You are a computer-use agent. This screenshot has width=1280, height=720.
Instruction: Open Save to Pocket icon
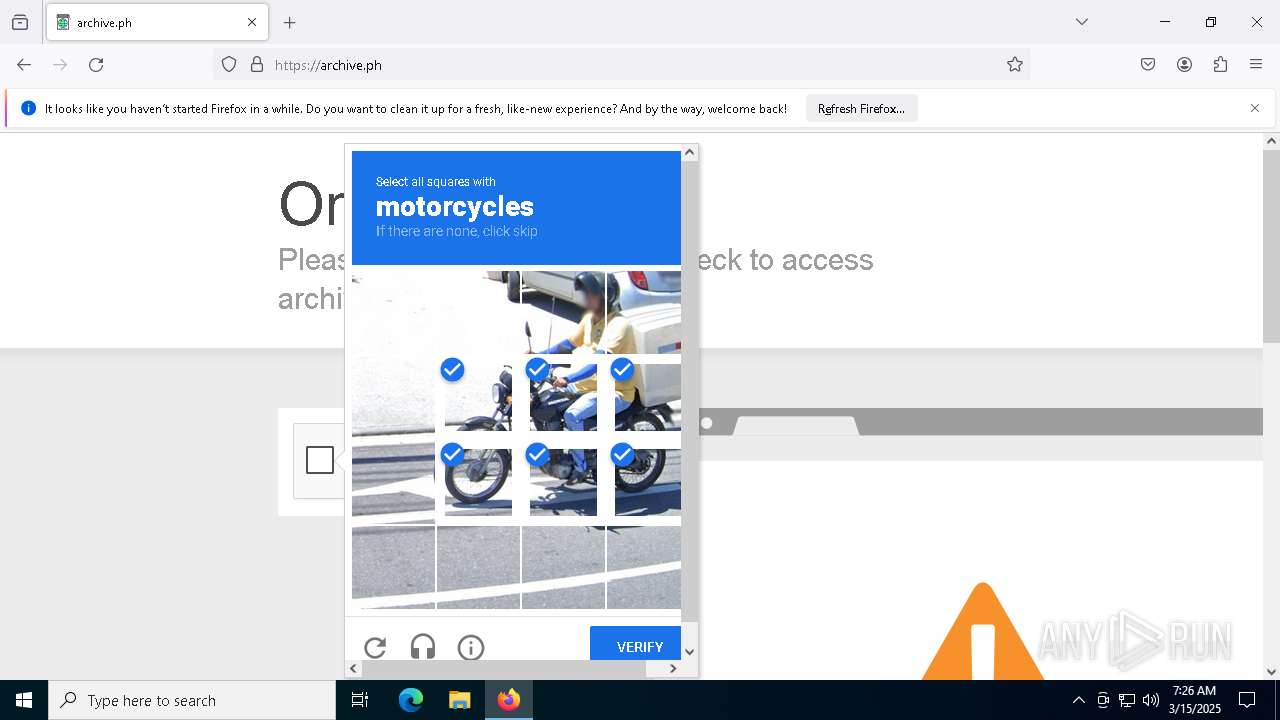pyautogui.click(x=1148, y=65)
